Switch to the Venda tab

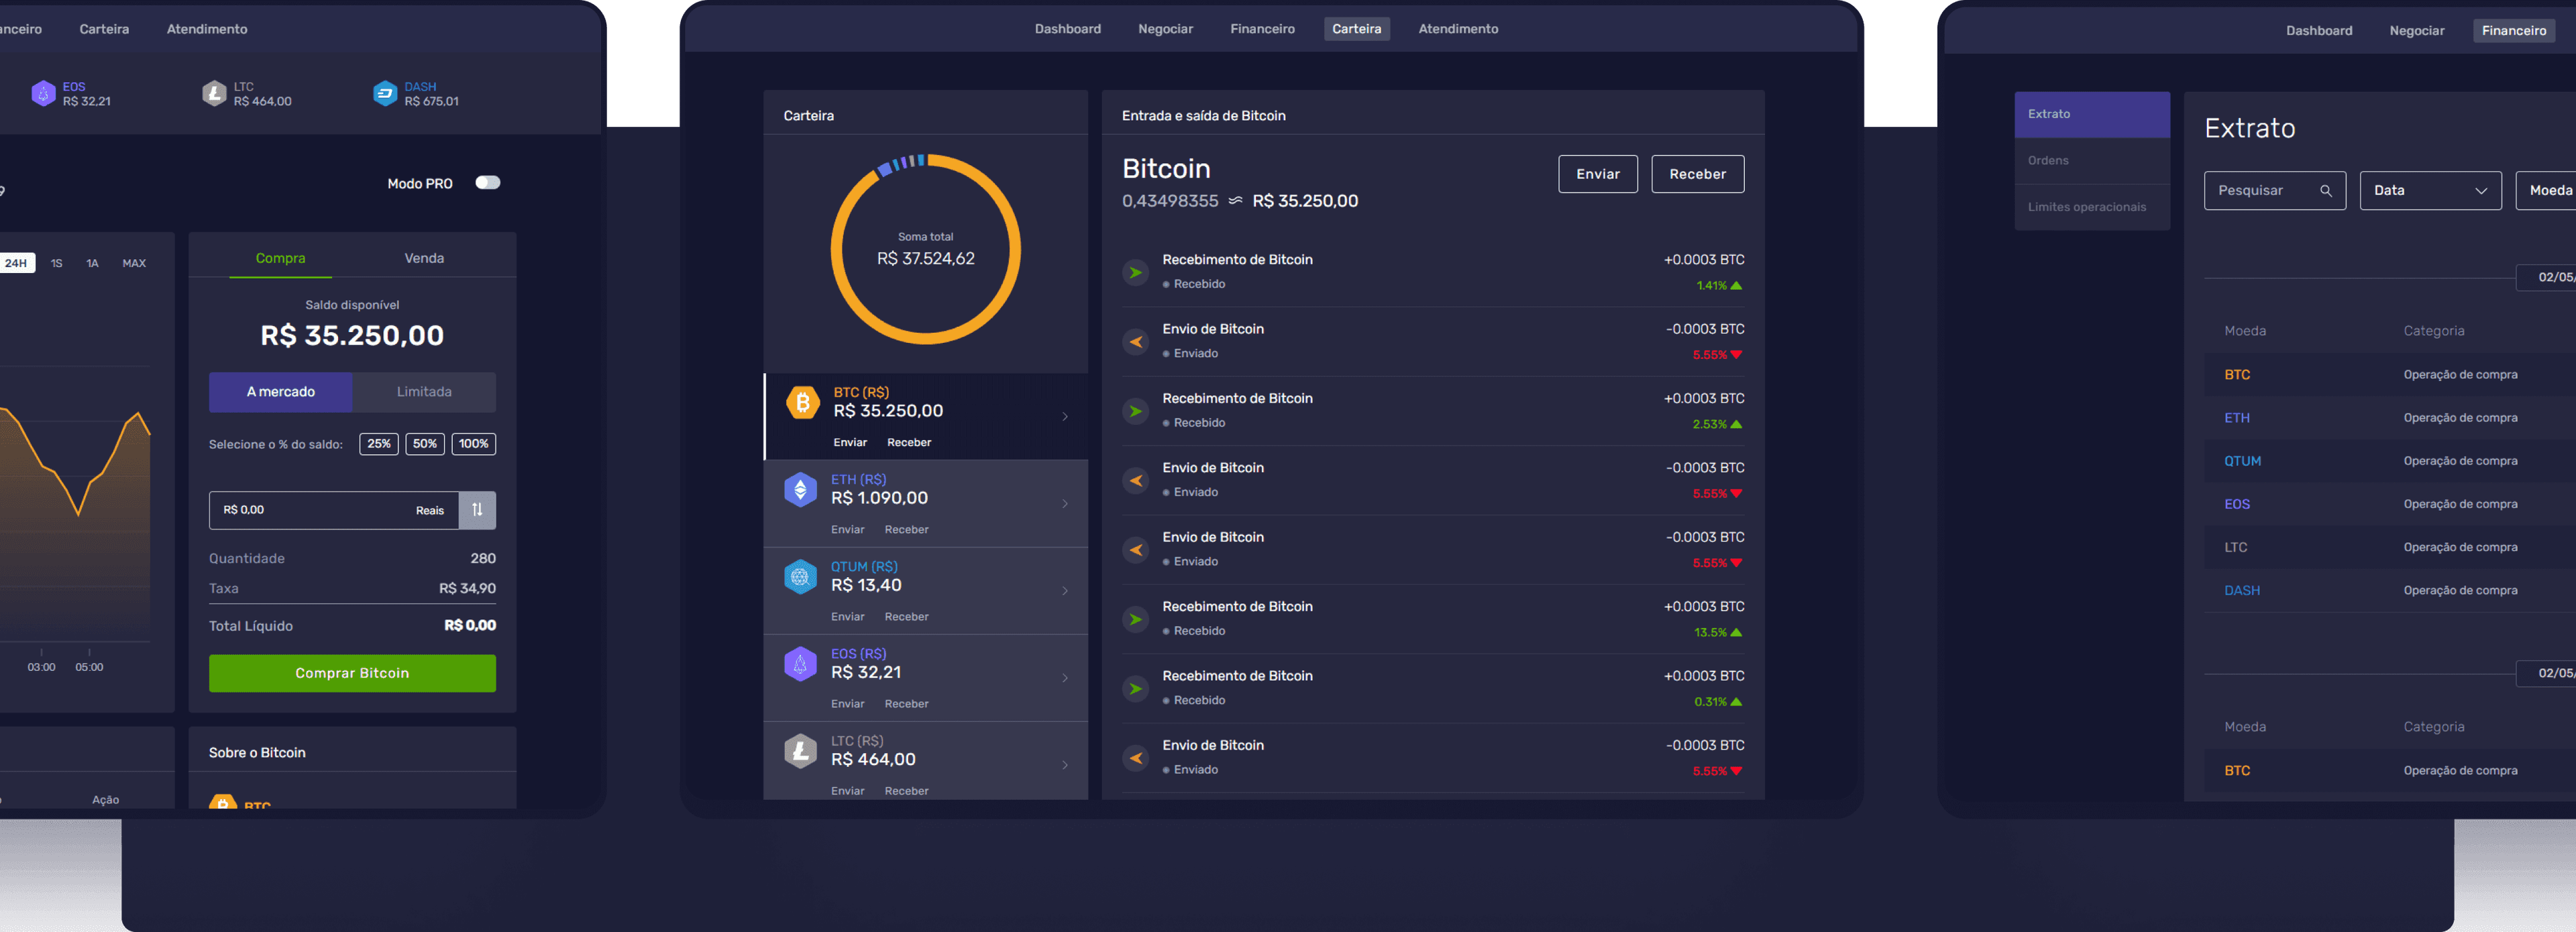click(x=424, y=258)
